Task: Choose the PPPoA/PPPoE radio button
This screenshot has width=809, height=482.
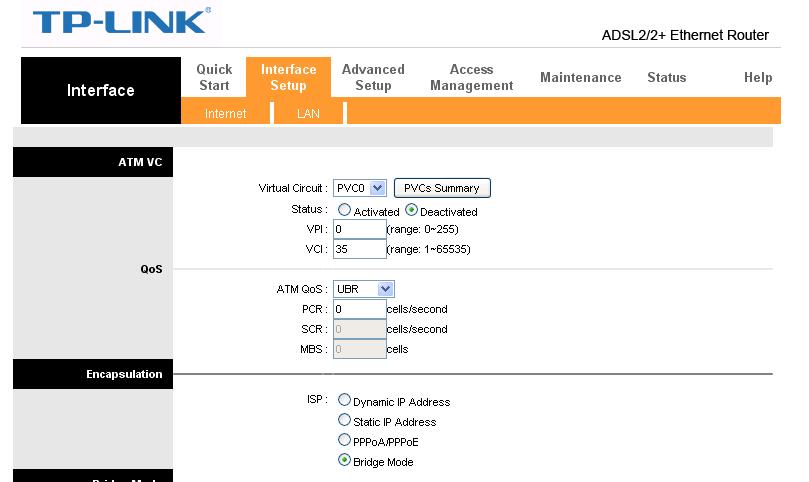Action: (345, 441)
